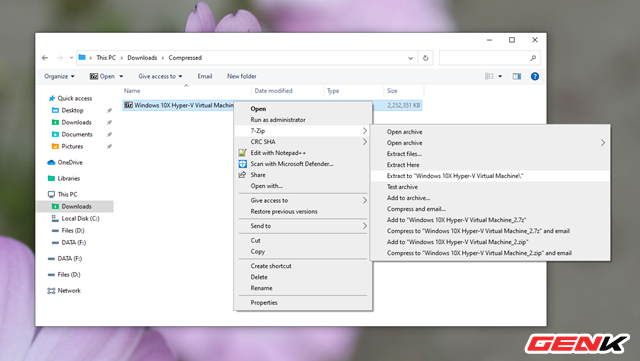Image resolution: width=640 pixels, height=361 pixels.
Task: Choose 'Add to archive...' in 7-Zip submenu
Action: tap(490, 198)
